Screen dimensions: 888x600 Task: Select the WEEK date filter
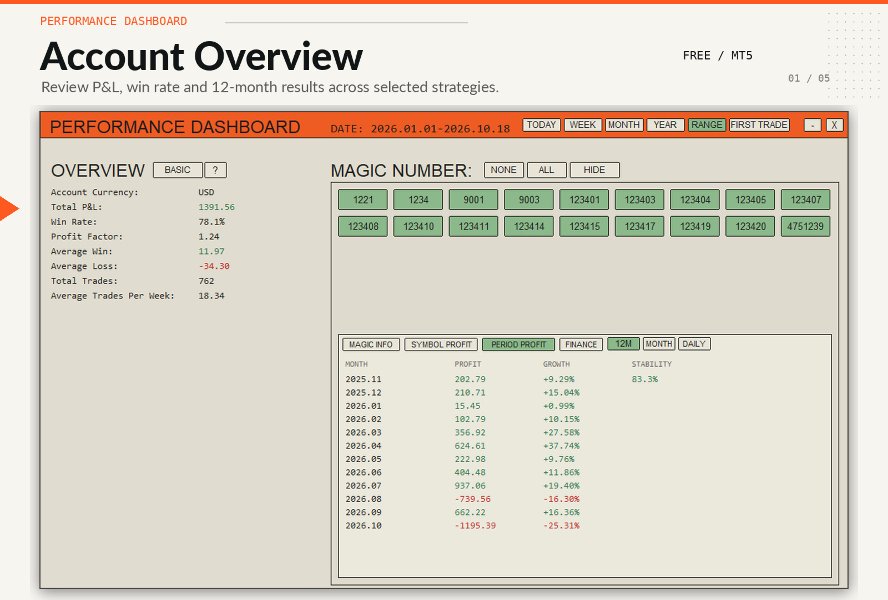[x=582, y=125]
